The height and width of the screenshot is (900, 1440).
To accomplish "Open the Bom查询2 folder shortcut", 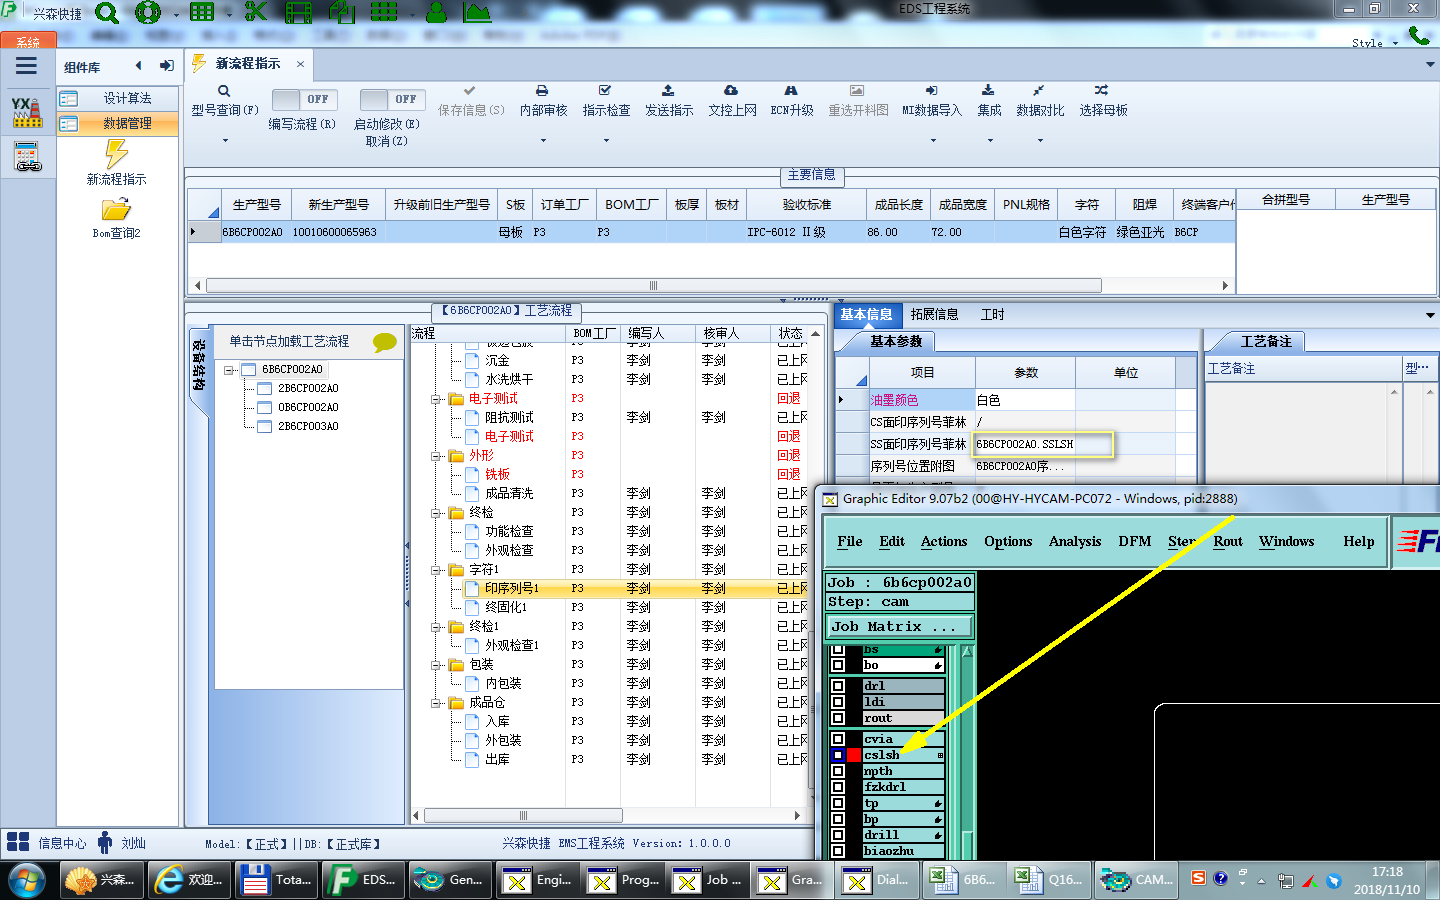I will 117,218.
